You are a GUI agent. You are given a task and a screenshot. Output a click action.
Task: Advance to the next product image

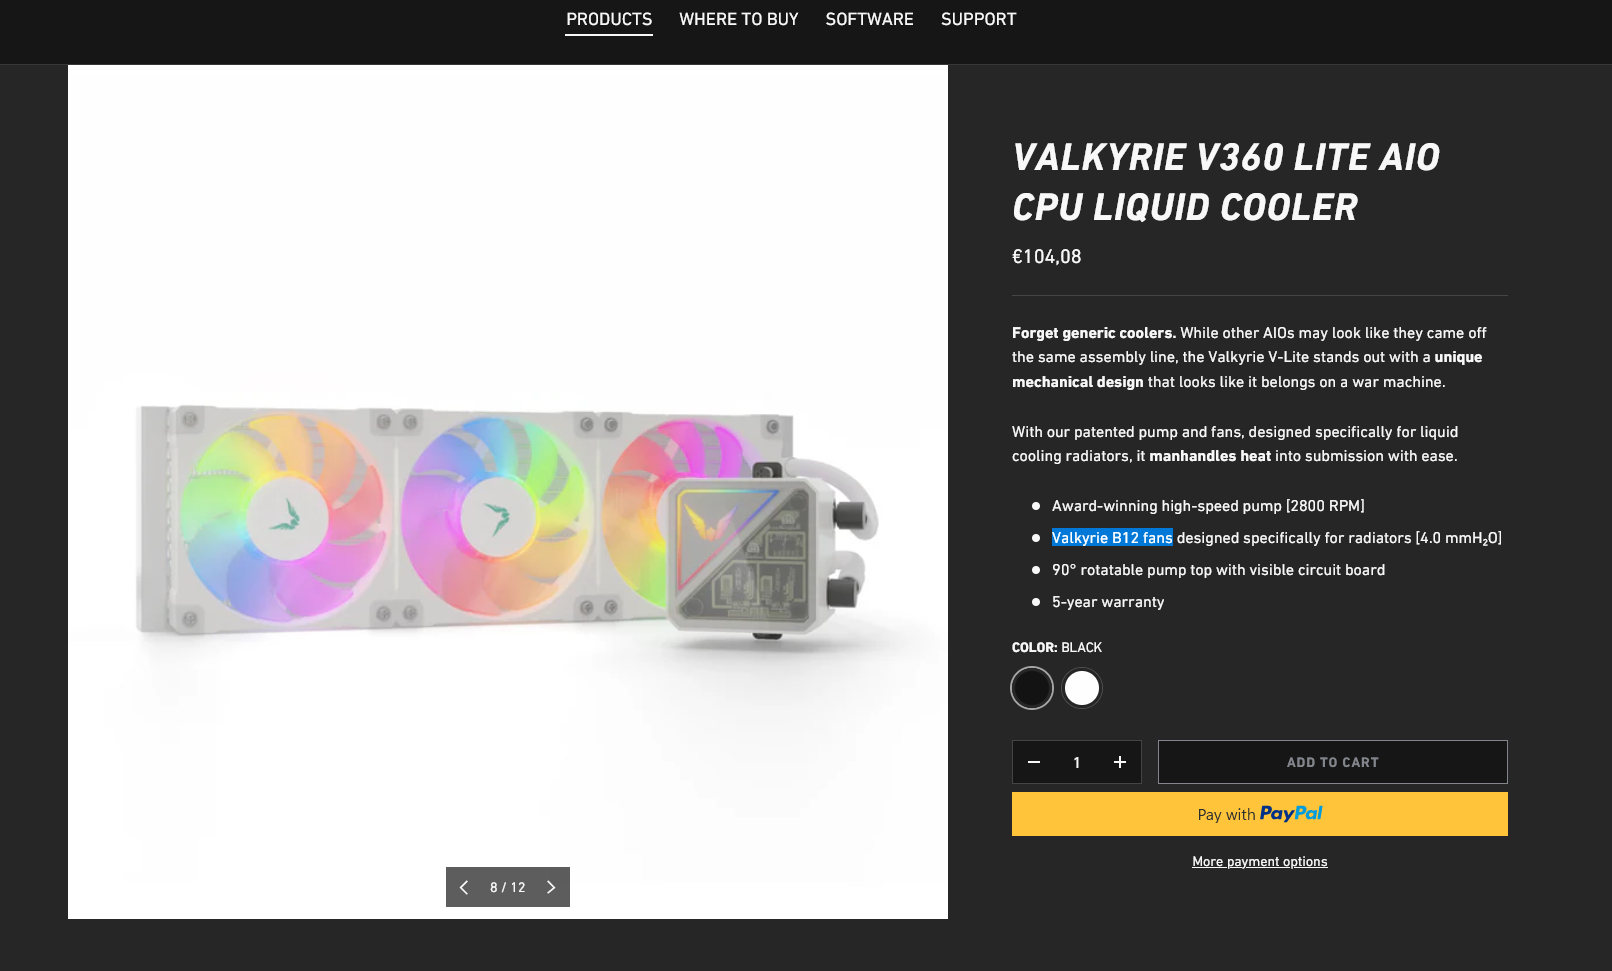tap(551, 887)
